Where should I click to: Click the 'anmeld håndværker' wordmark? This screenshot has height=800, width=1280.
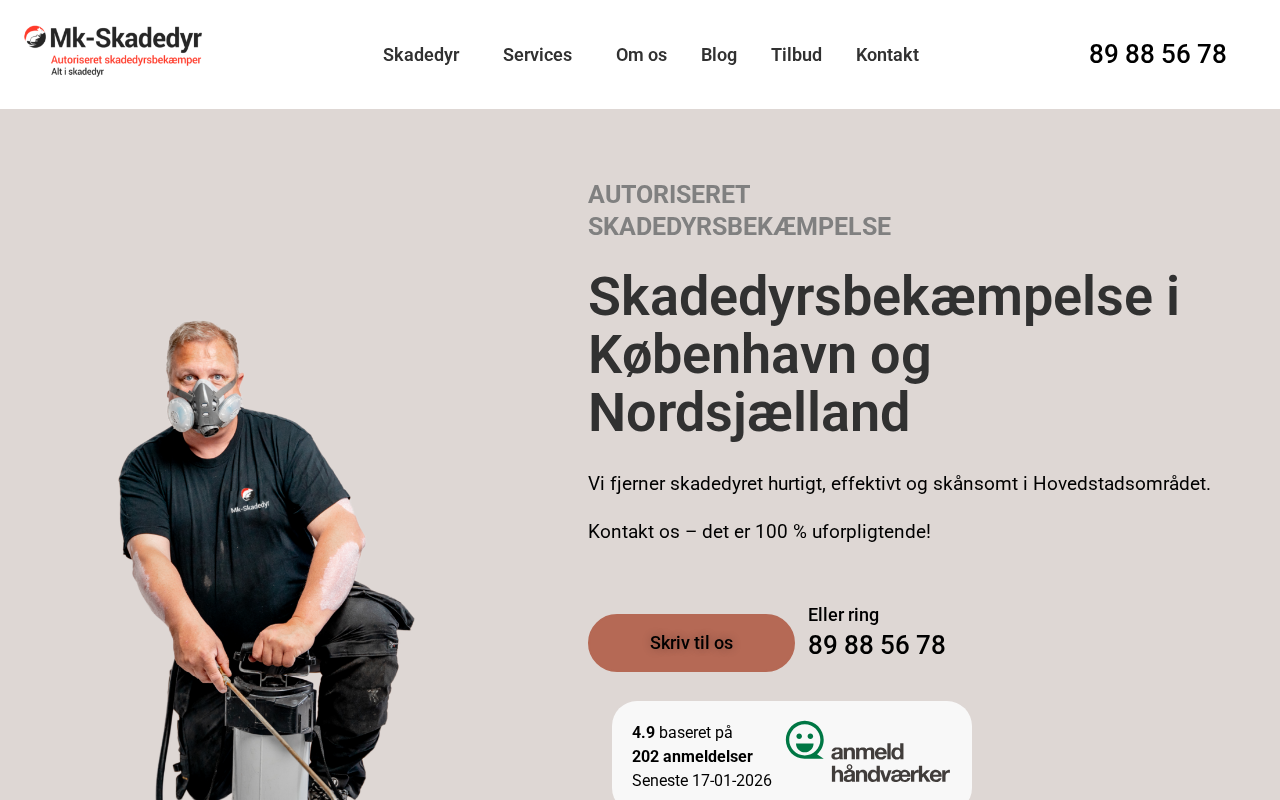[891, 762]
